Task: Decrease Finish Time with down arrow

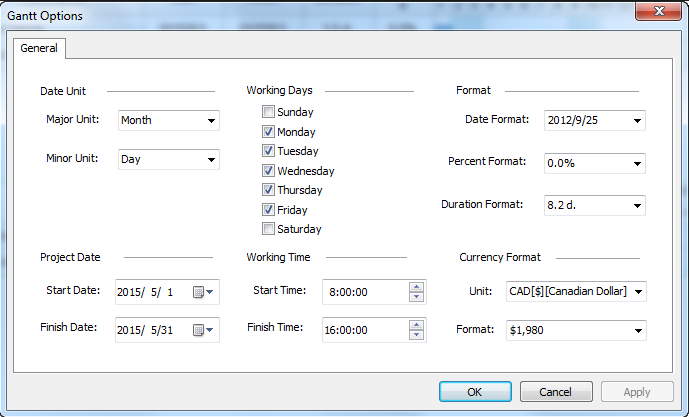Action: pos(417,335)
